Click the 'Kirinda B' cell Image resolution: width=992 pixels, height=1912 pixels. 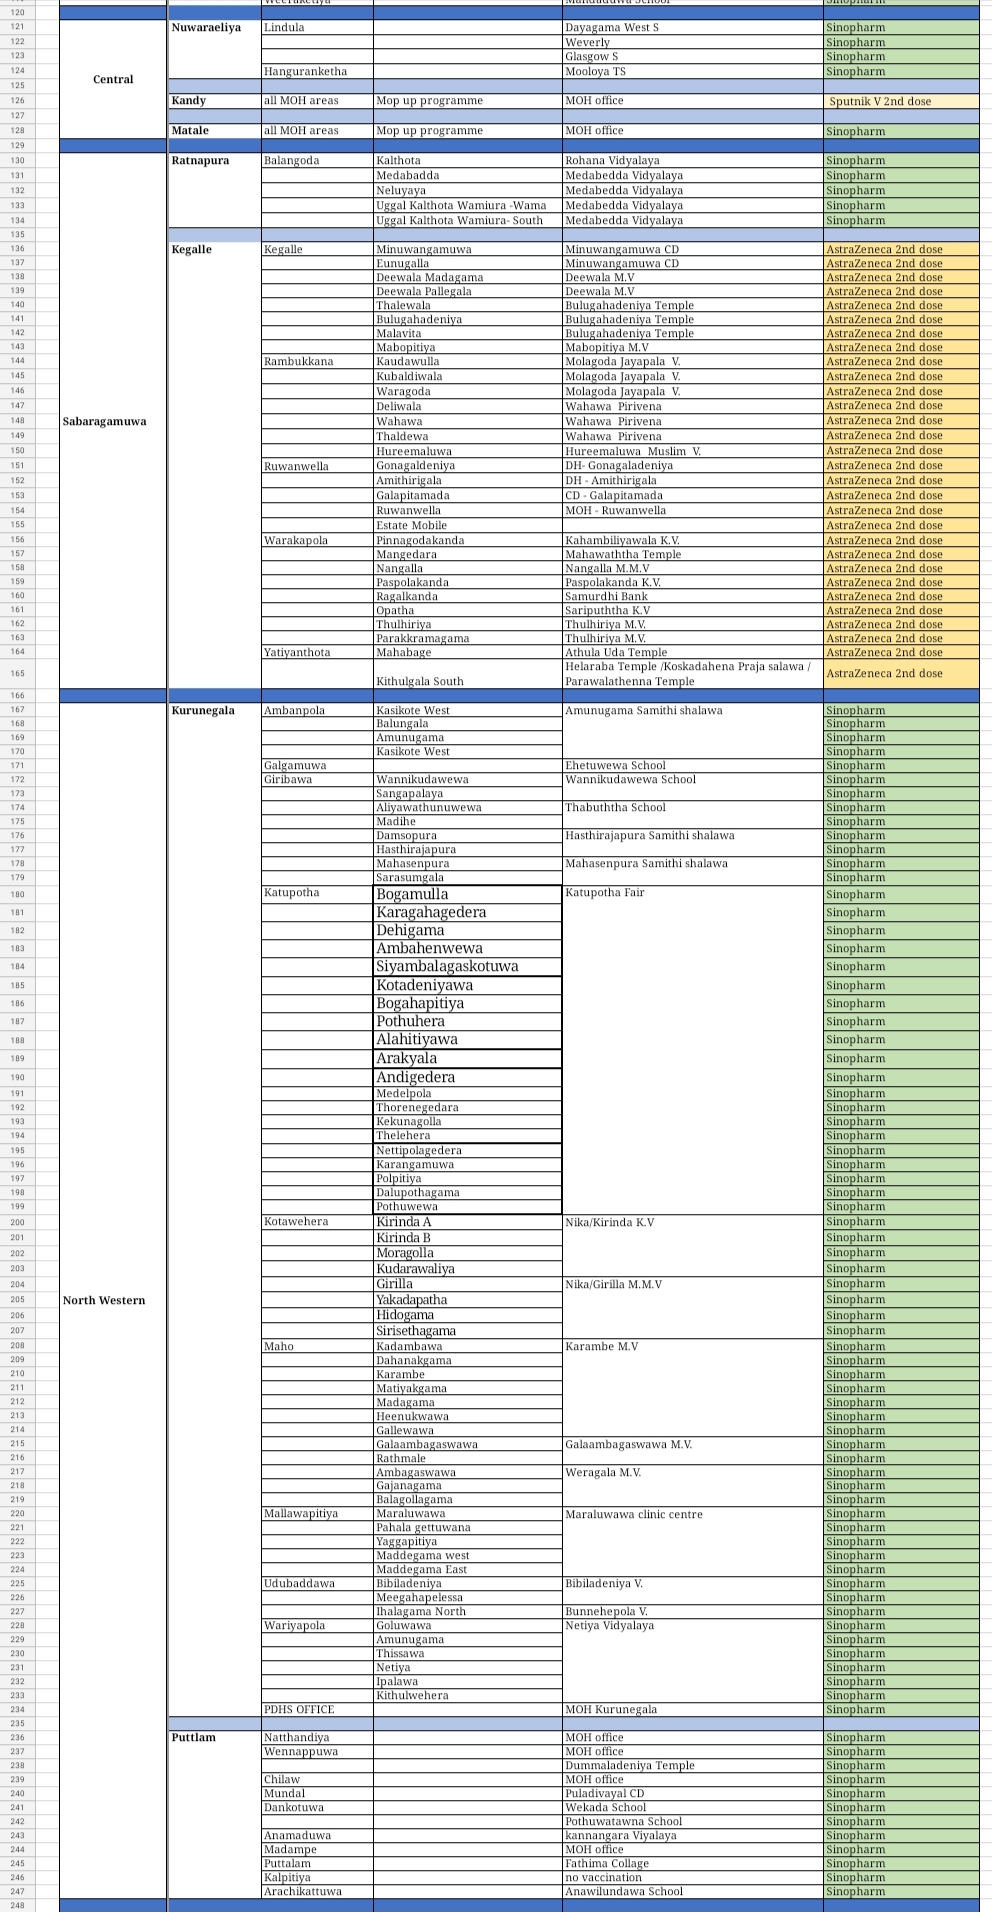tap(468, 1237)
